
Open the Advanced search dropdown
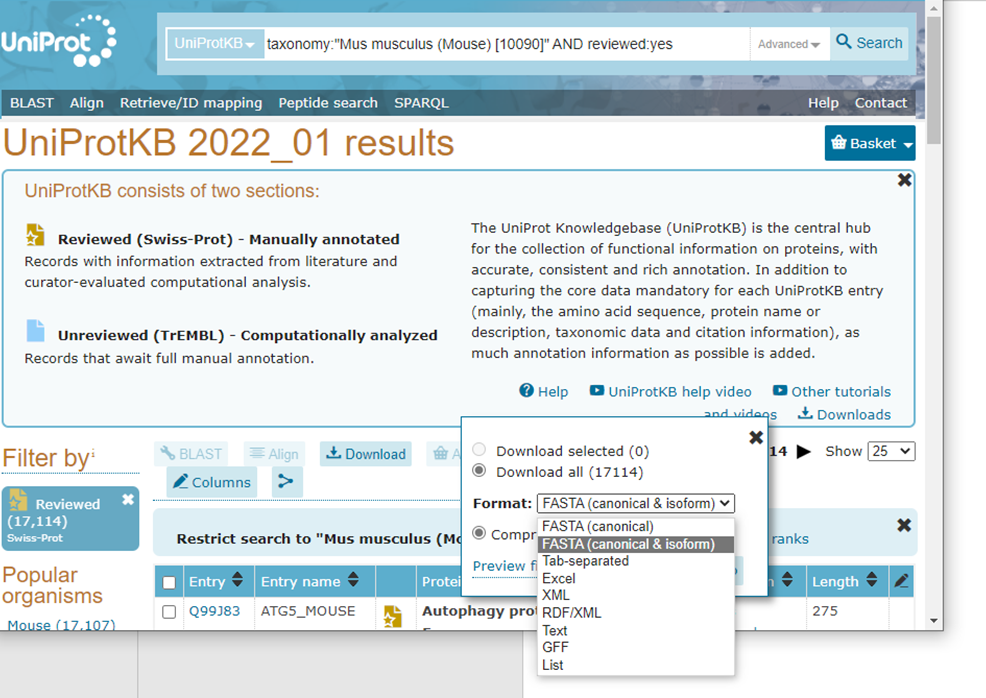[789, 44]
